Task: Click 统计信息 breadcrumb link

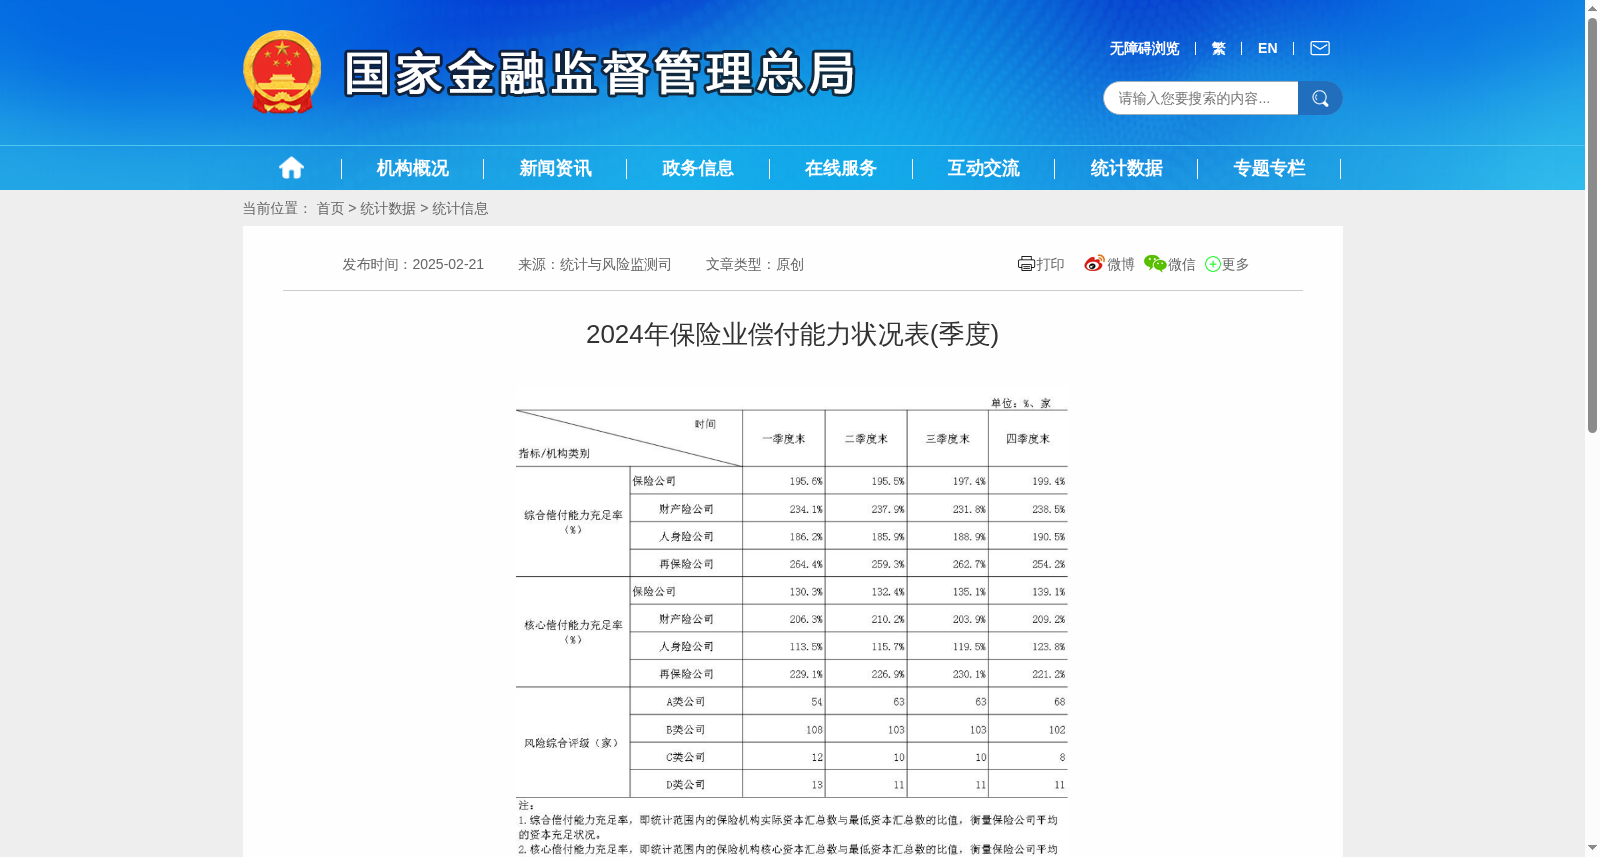Action: pos(460,208)
